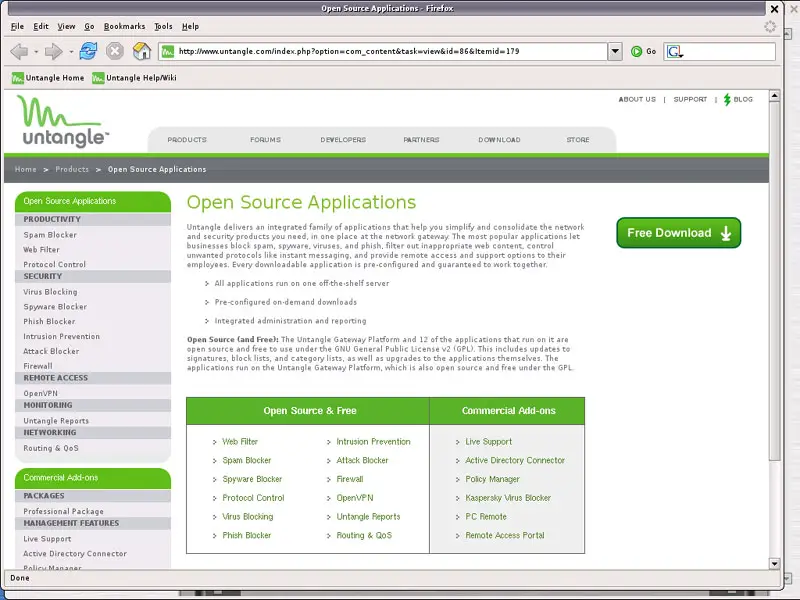Screen dimensions: 800x600
Task: Open the Untangle Home bookmark
Action: pyautogui.click(x=48, y=78)
